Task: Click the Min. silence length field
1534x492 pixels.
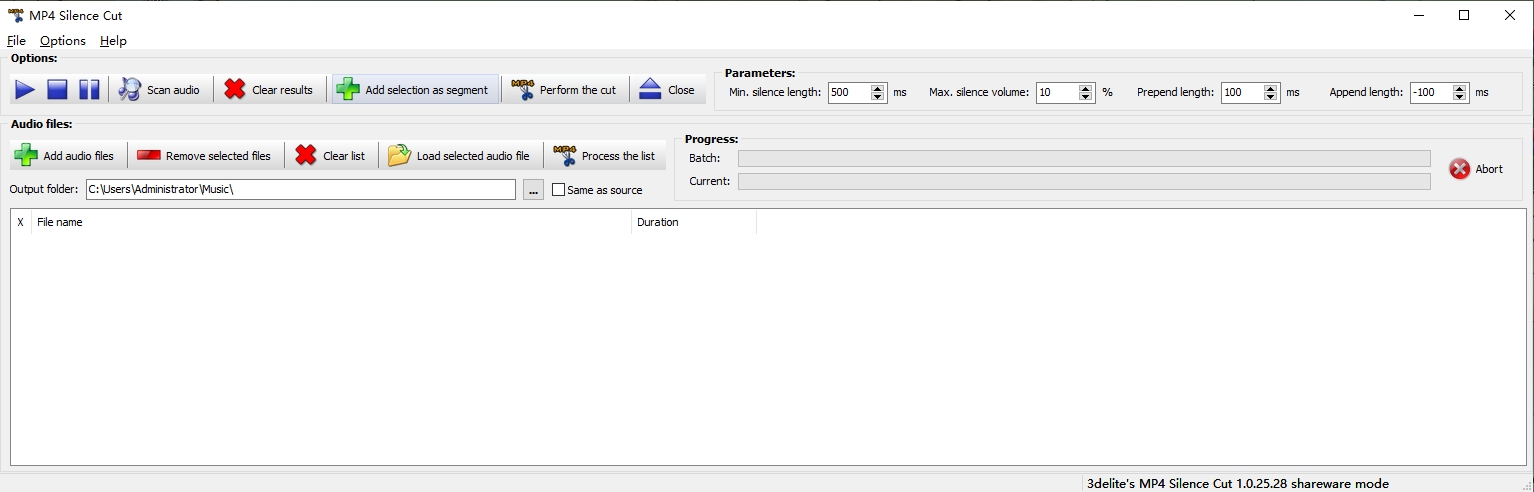Action: point(849,92)
